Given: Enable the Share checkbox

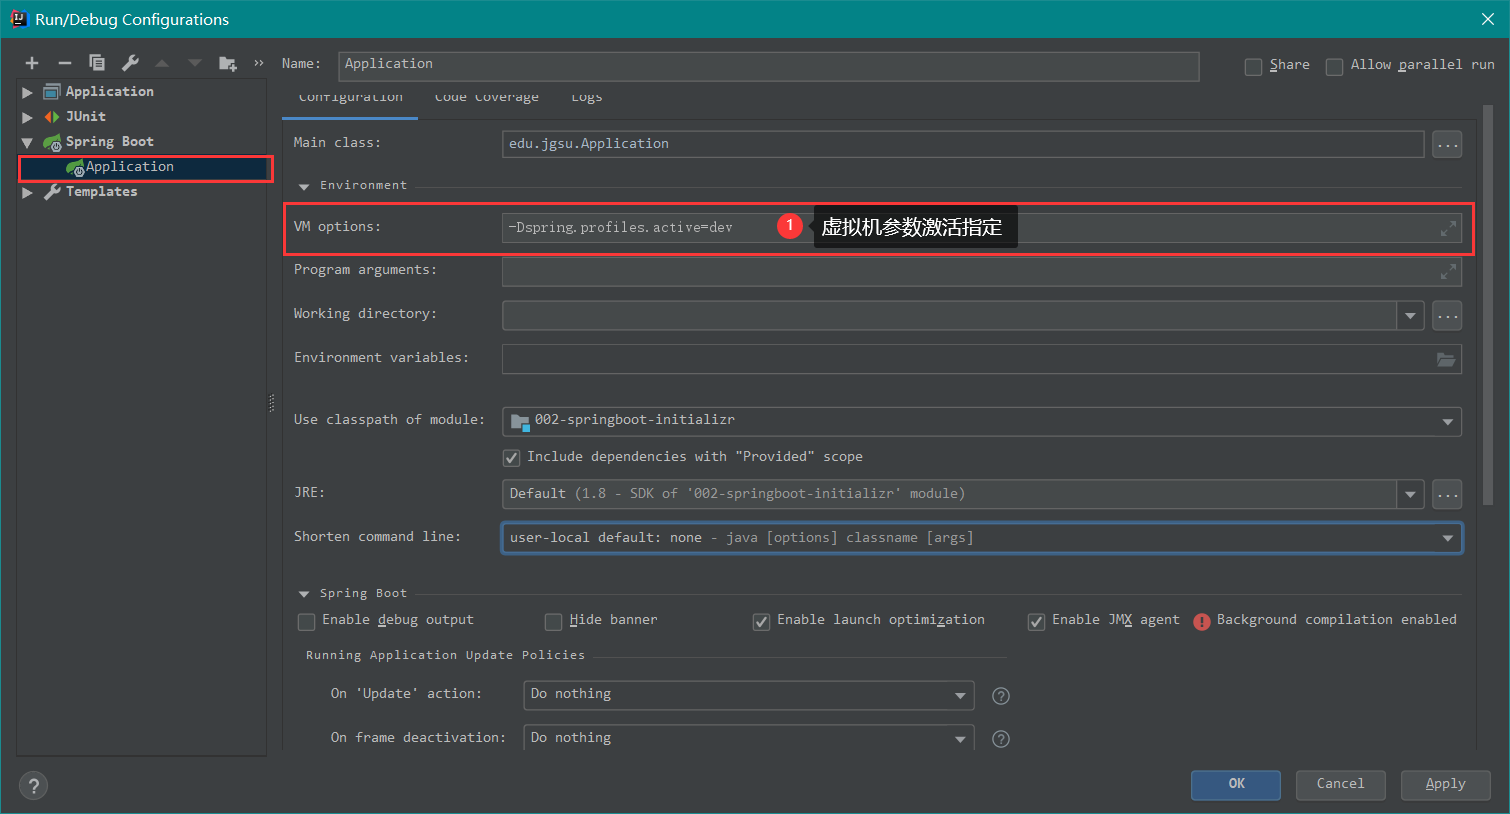Looking at the screenshot, I should [1253, 66].
